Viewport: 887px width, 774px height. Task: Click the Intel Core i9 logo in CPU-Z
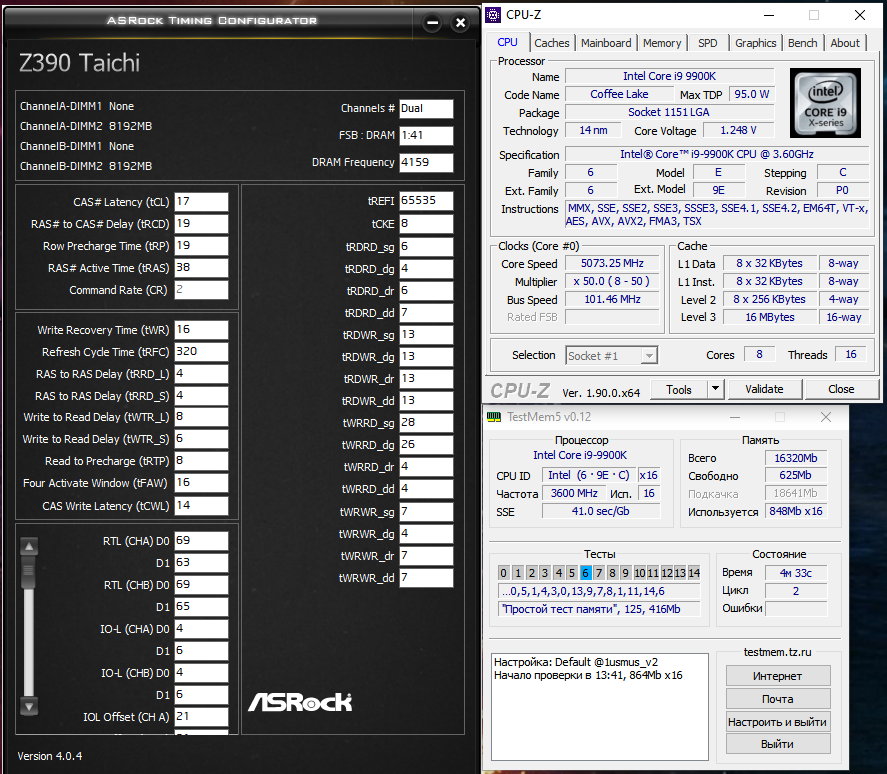click(x=825, y=103)
